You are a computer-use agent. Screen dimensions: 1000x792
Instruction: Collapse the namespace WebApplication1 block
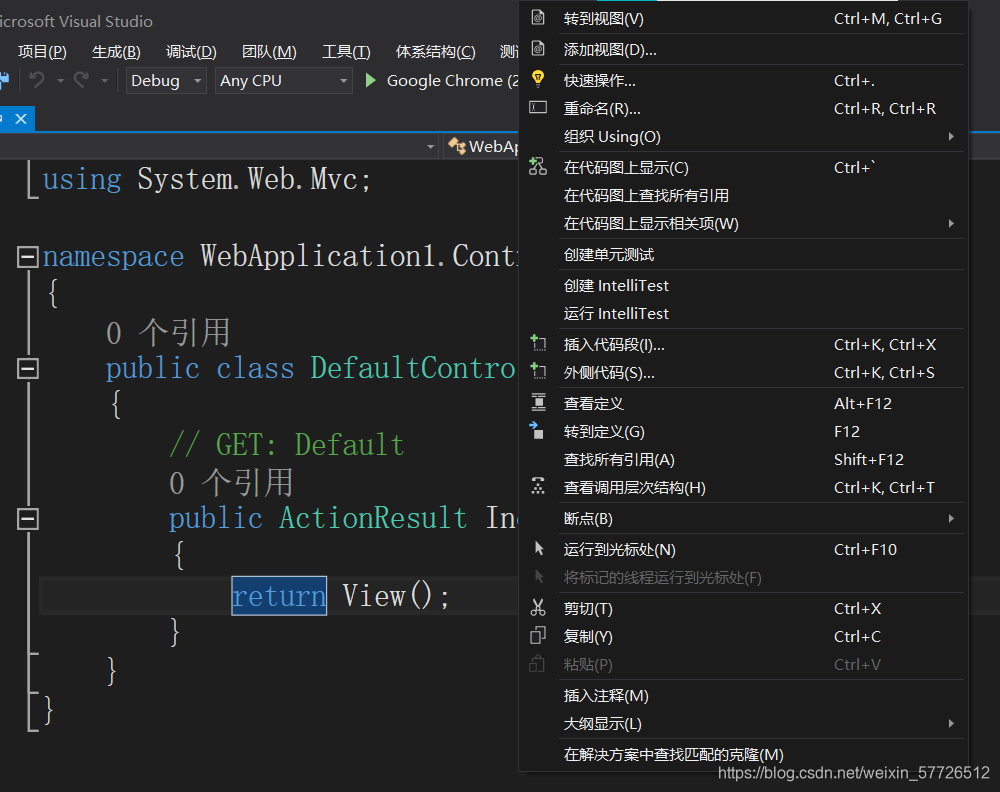[27, 257]
